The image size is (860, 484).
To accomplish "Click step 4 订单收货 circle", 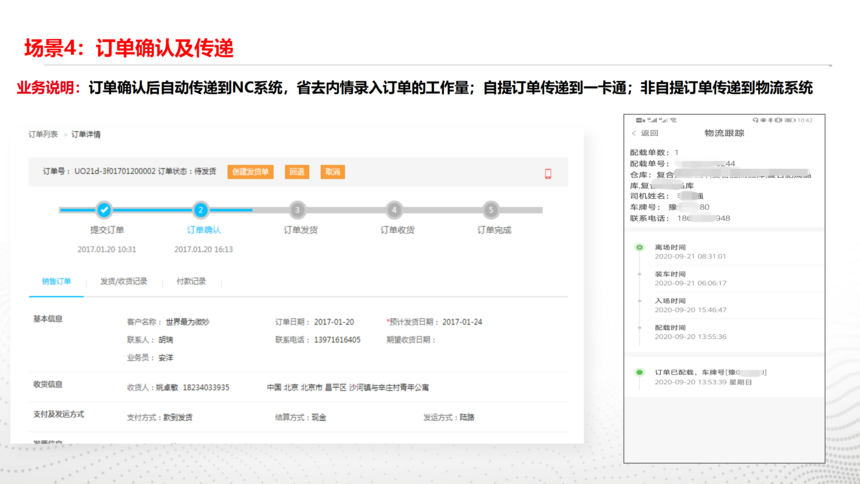I will pos(394,210).
